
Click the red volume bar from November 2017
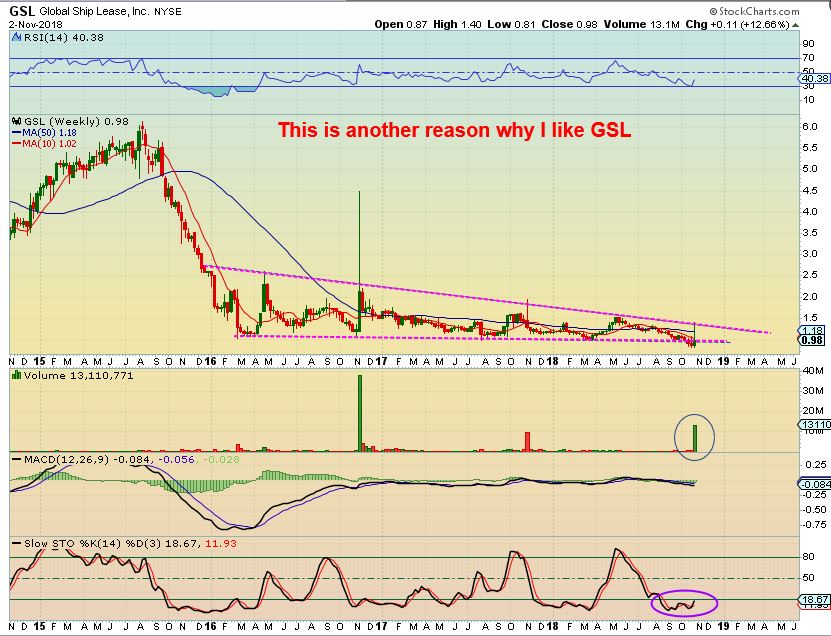(x=527, y=442)
